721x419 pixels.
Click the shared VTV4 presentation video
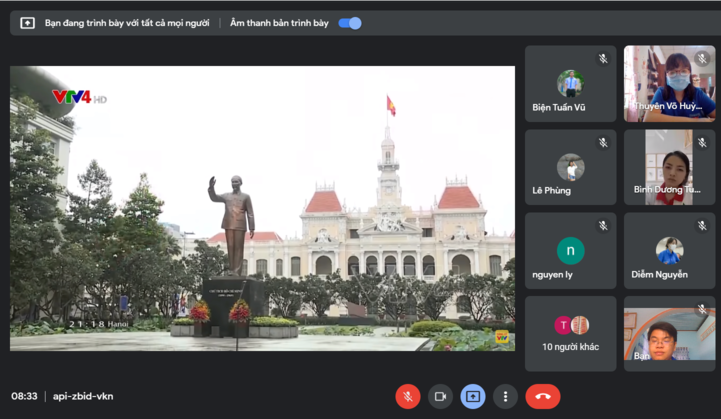262,208
